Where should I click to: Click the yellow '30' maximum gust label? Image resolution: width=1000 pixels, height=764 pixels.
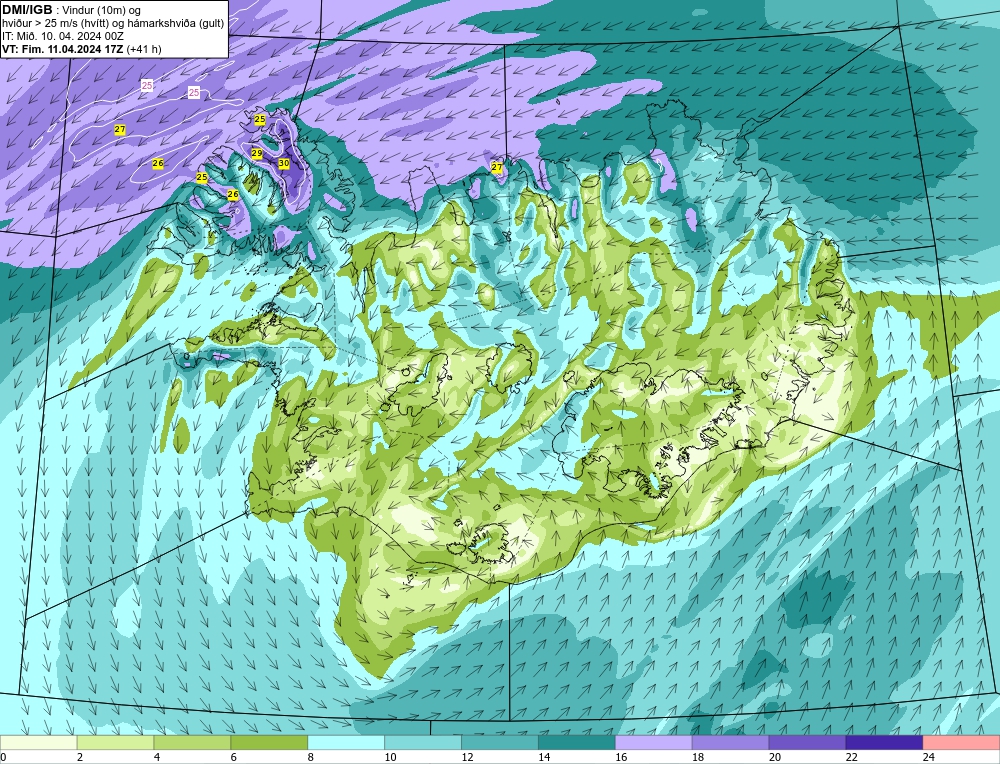[x=284, y=163]
